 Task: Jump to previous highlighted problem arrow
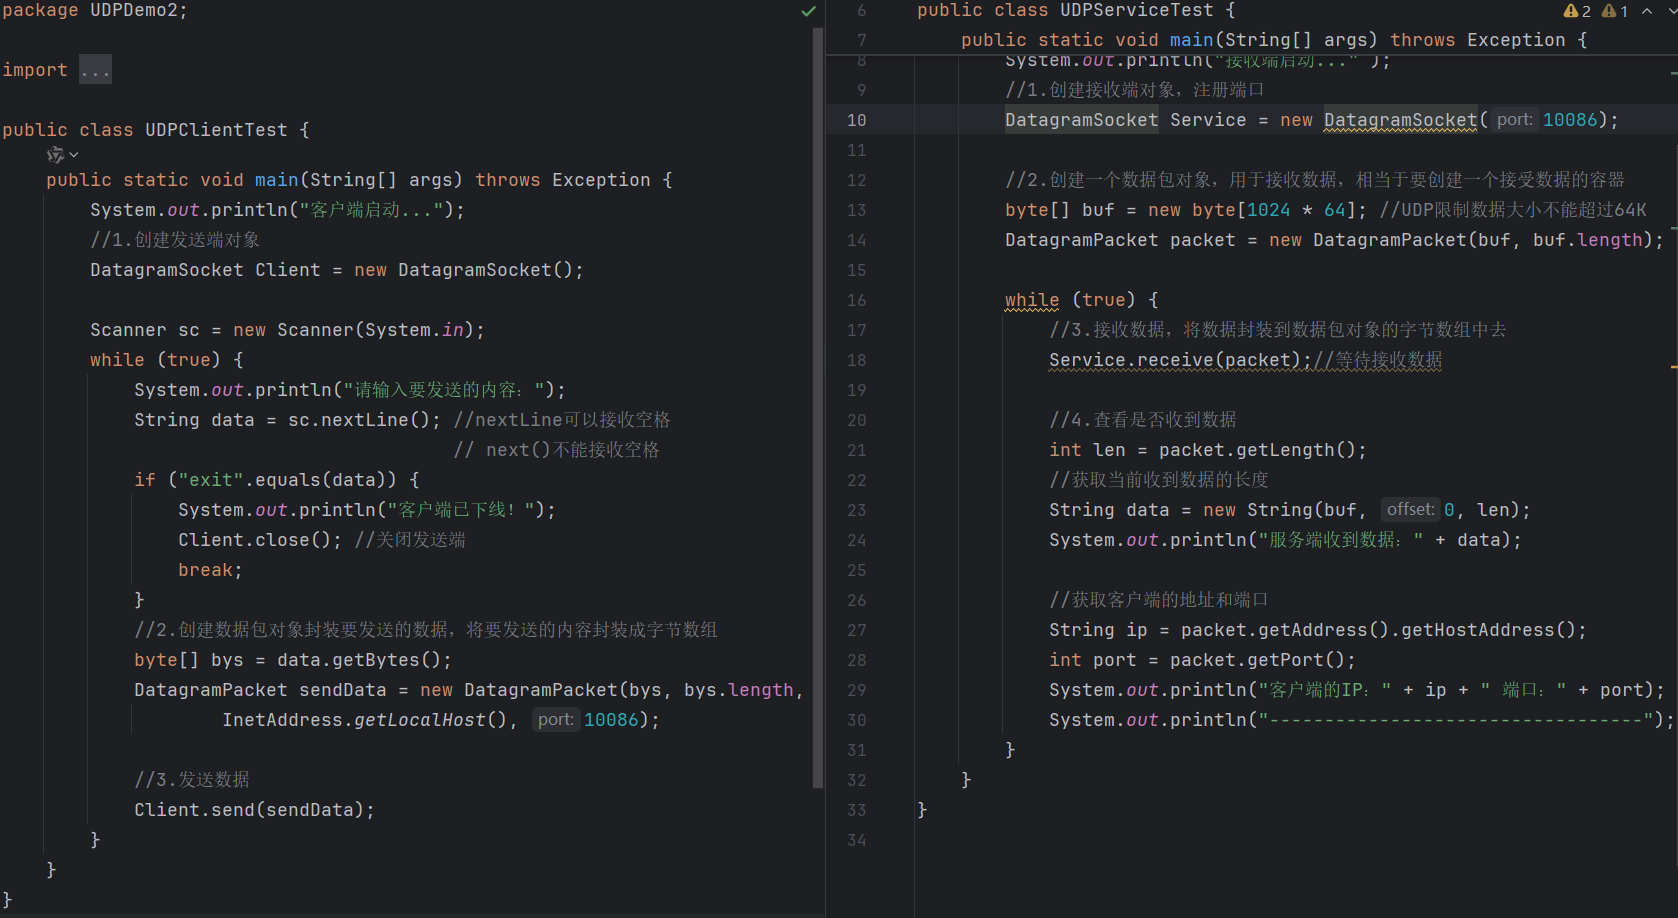pyautogui.click(x=1647, y=11)
